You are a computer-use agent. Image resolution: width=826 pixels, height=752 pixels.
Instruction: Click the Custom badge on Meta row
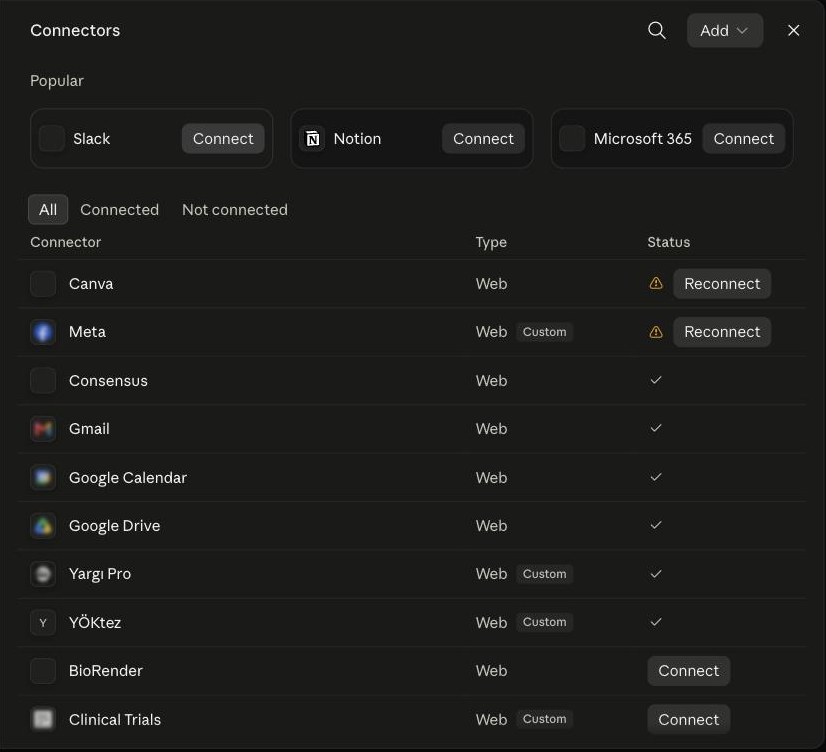(x=544, y=332)
